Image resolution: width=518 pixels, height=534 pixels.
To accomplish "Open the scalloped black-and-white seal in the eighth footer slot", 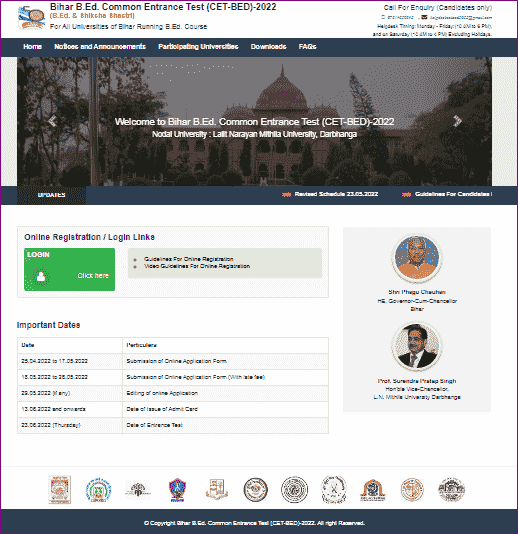I will (334, 490).
